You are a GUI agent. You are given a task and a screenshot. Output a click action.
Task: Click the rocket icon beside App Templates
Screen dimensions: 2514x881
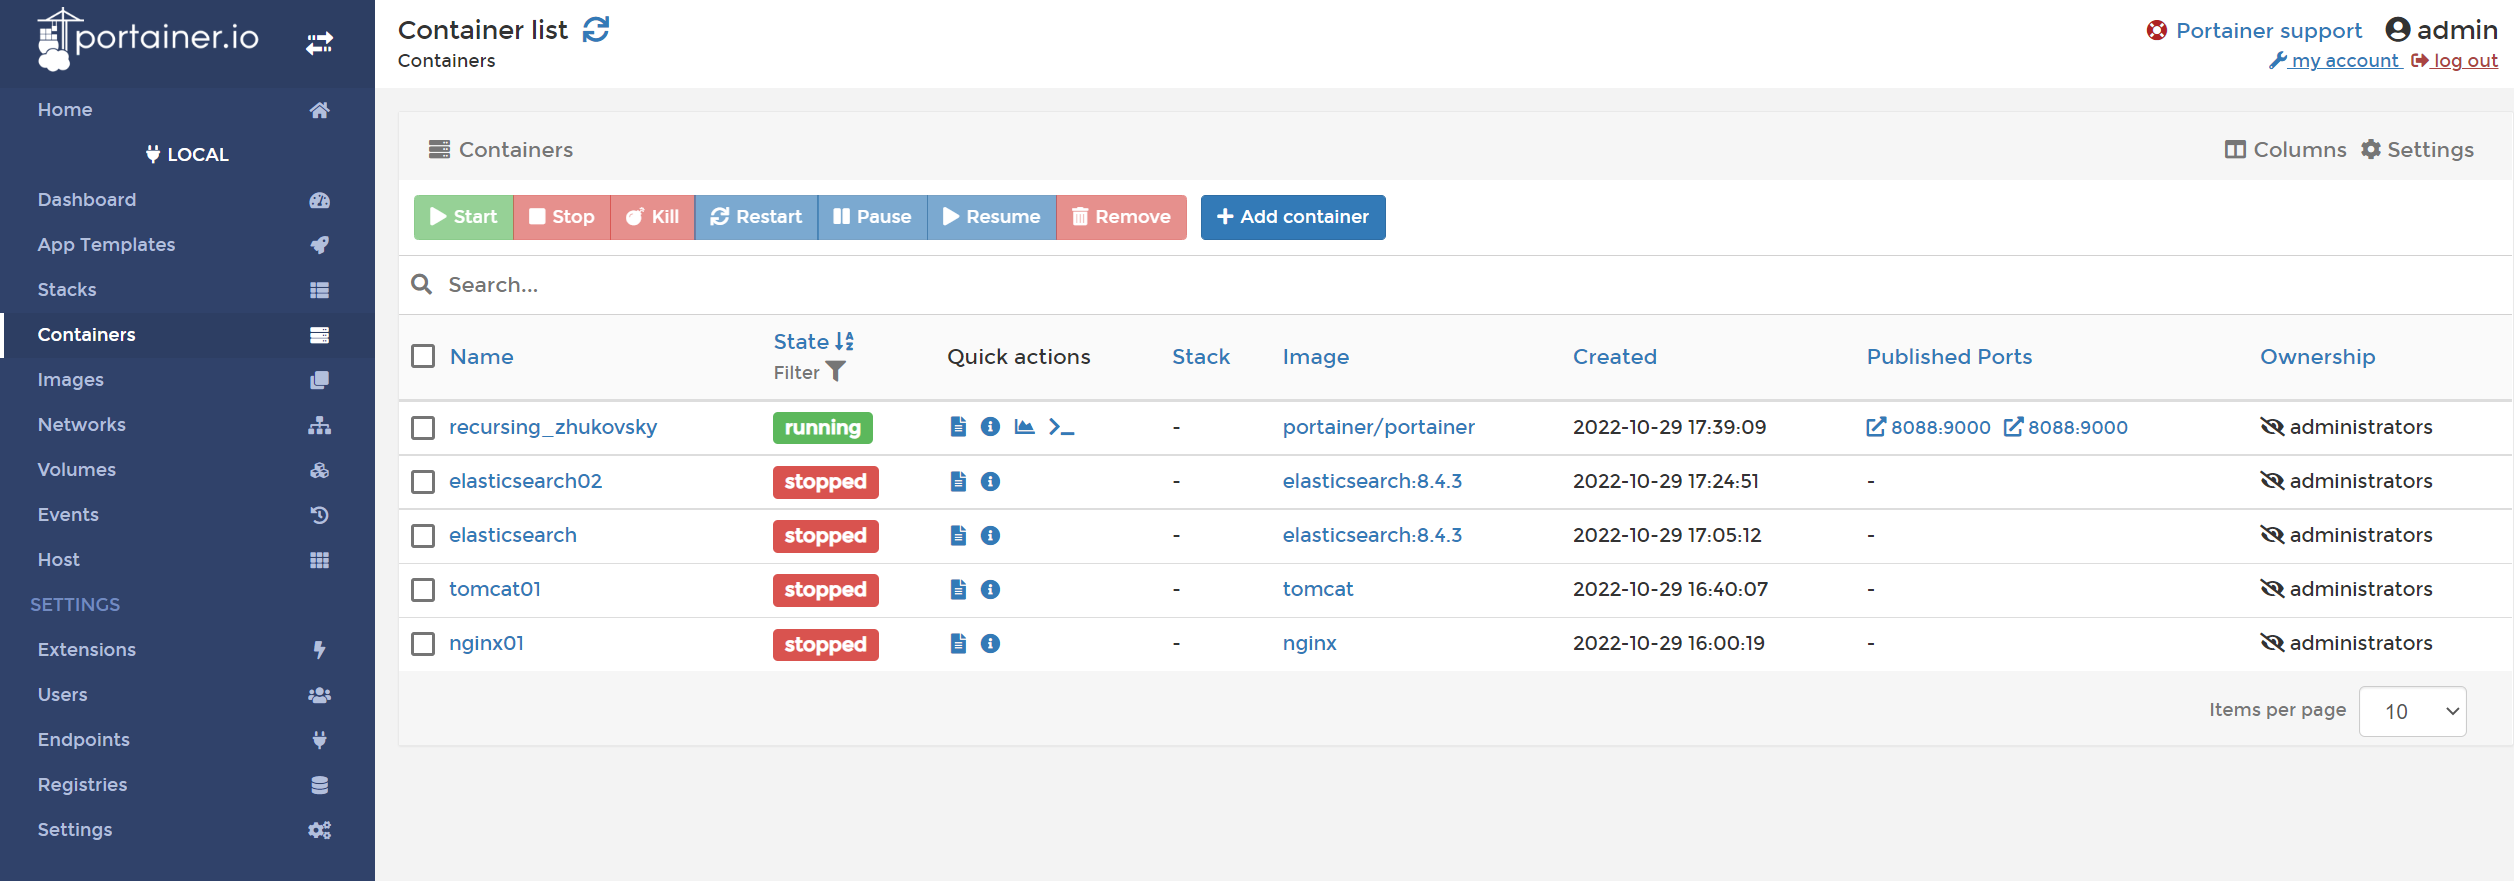pos(319,245)
